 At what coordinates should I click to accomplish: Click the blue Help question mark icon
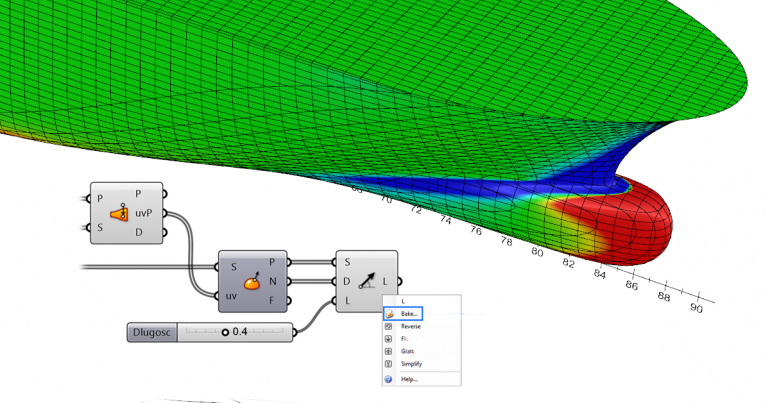[389, 380]
